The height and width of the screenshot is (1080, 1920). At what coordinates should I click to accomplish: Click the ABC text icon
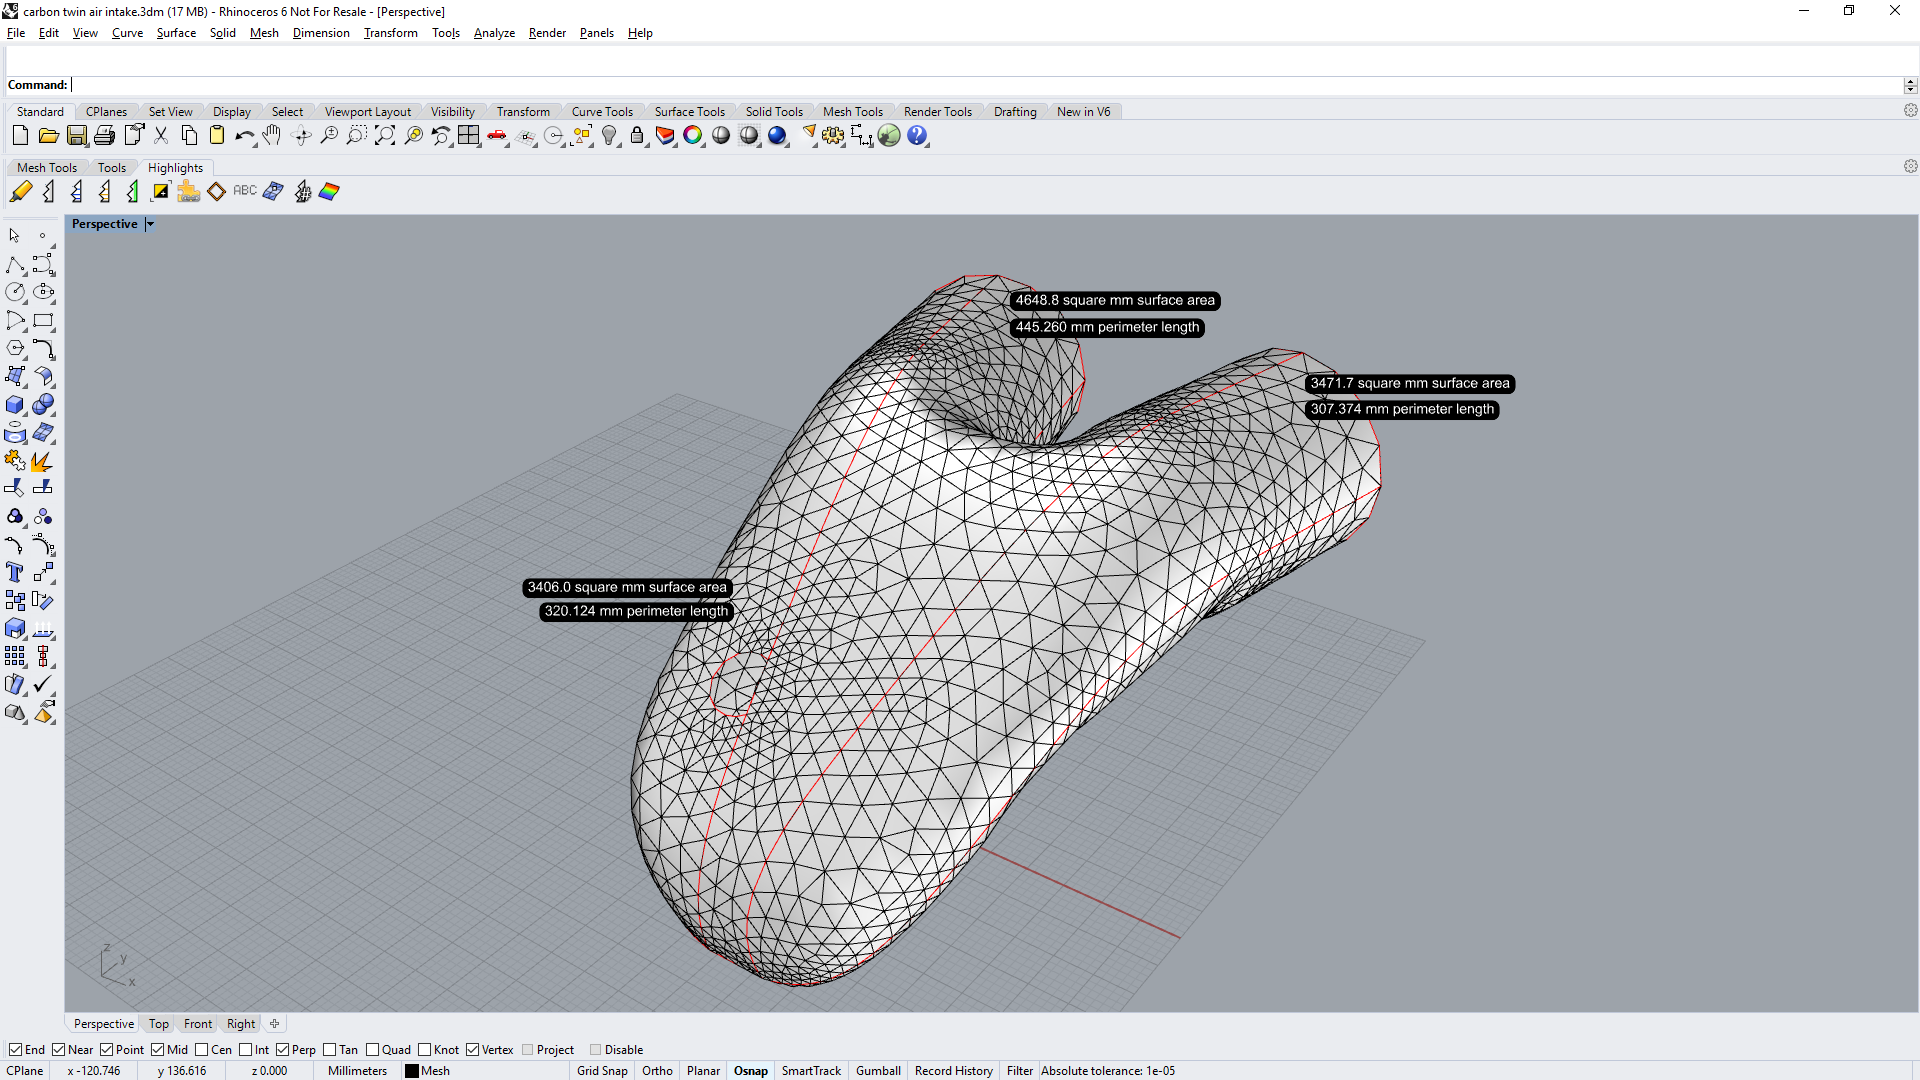click(245, 192)
